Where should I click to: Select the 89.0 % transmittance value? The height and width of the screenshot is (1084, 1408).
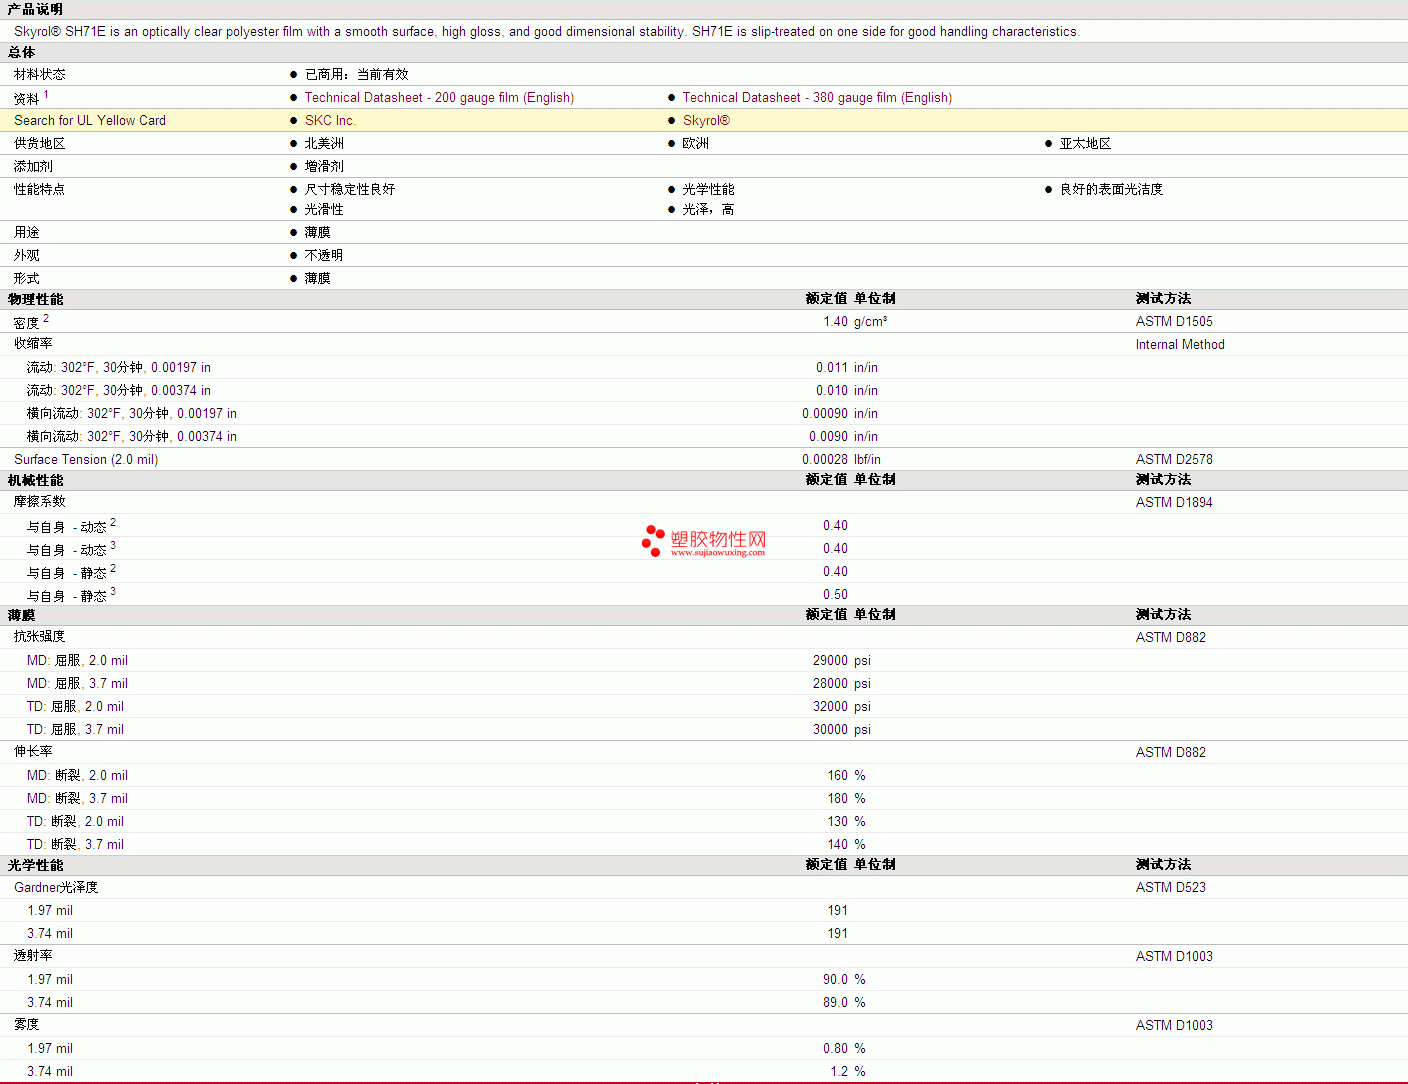845,1002
